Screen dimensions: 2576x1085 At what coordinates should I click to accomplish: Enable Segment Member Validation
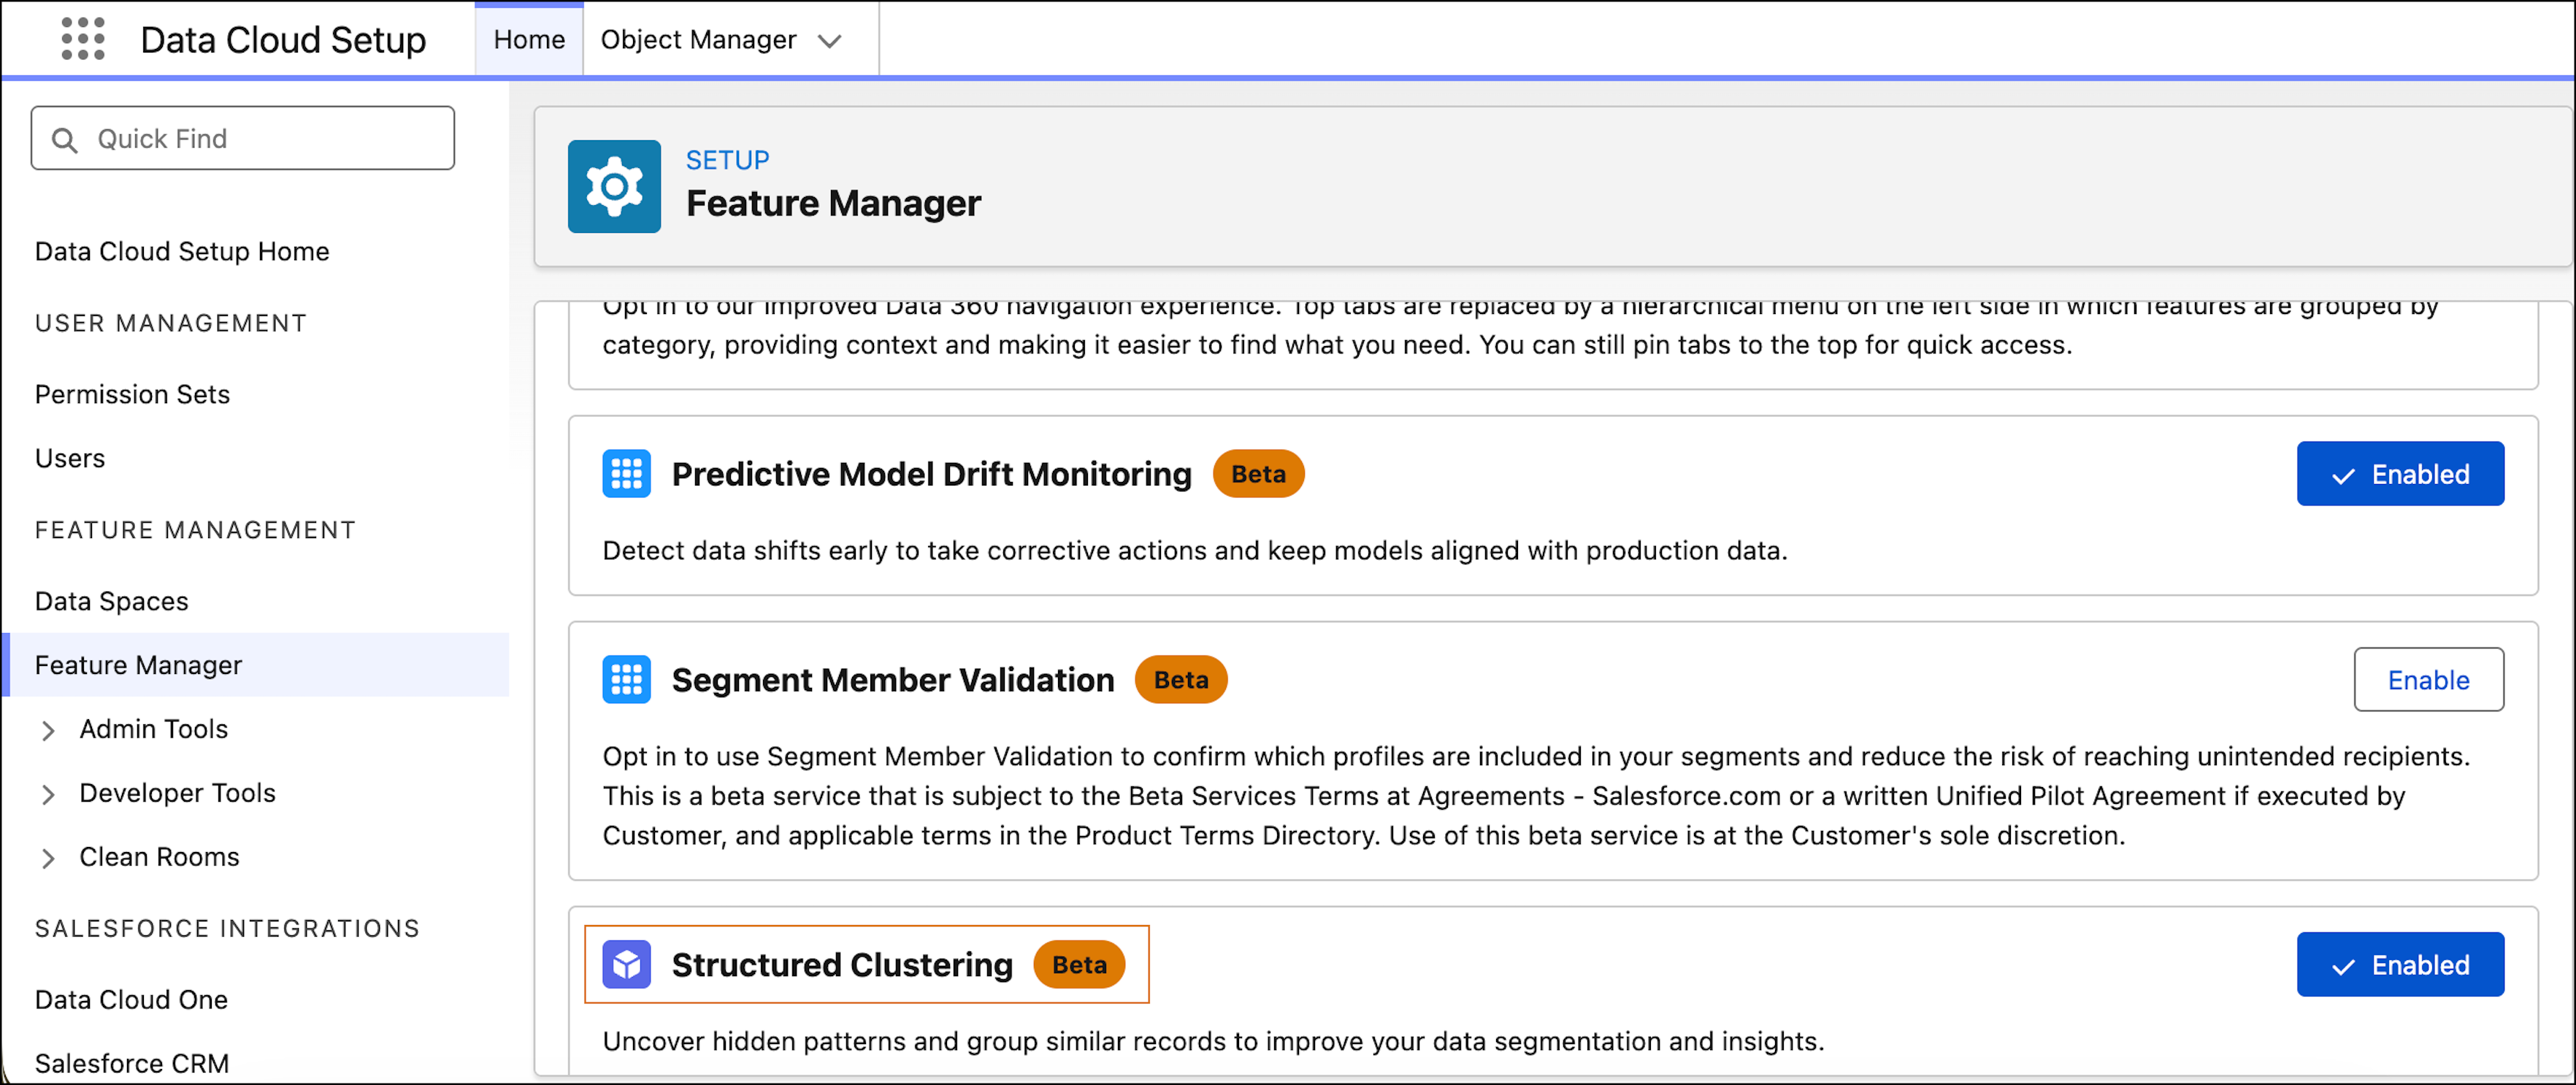(2428, 680)
